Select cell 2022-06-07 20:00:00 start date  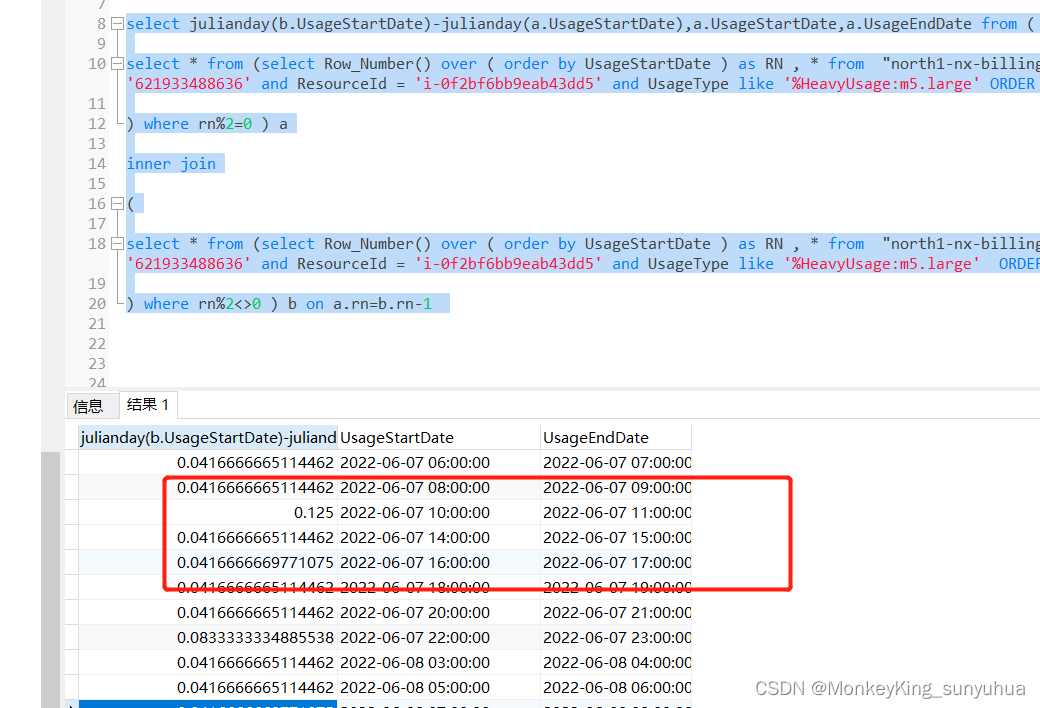point(438,612)
